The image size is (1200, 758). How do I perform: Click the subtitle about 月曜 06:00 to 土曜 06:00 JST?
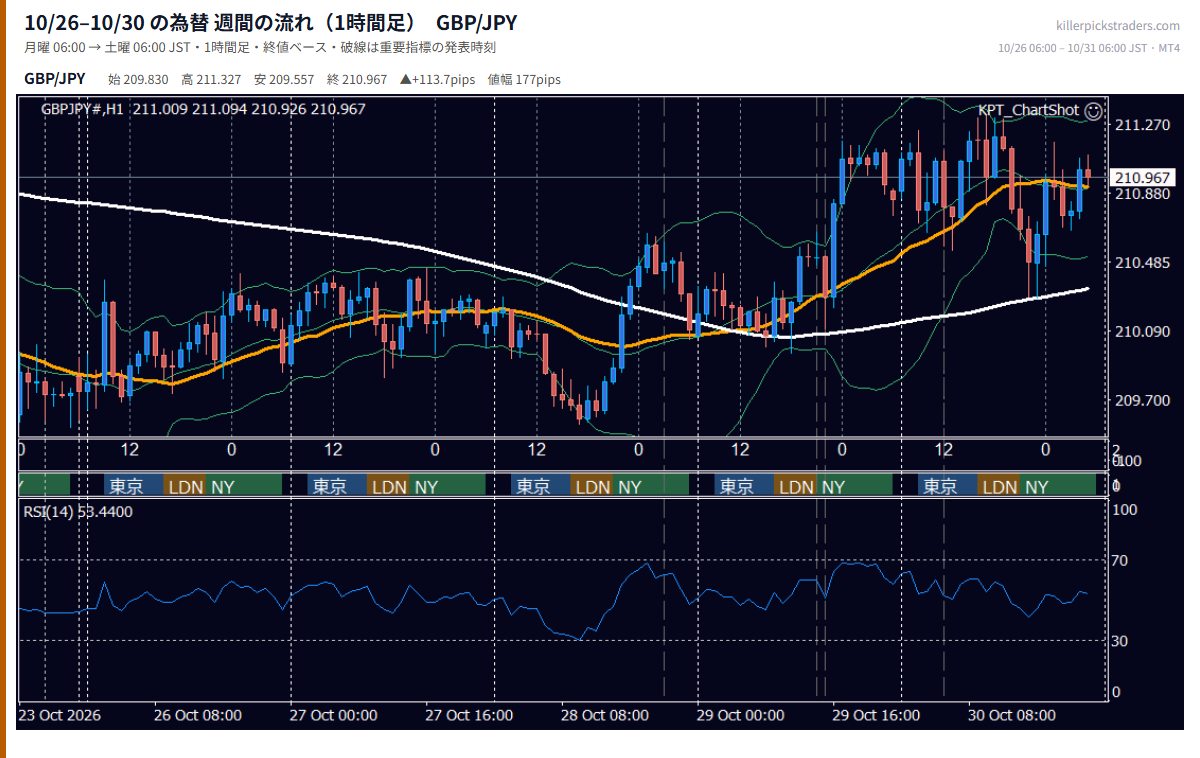coord(260,48)
